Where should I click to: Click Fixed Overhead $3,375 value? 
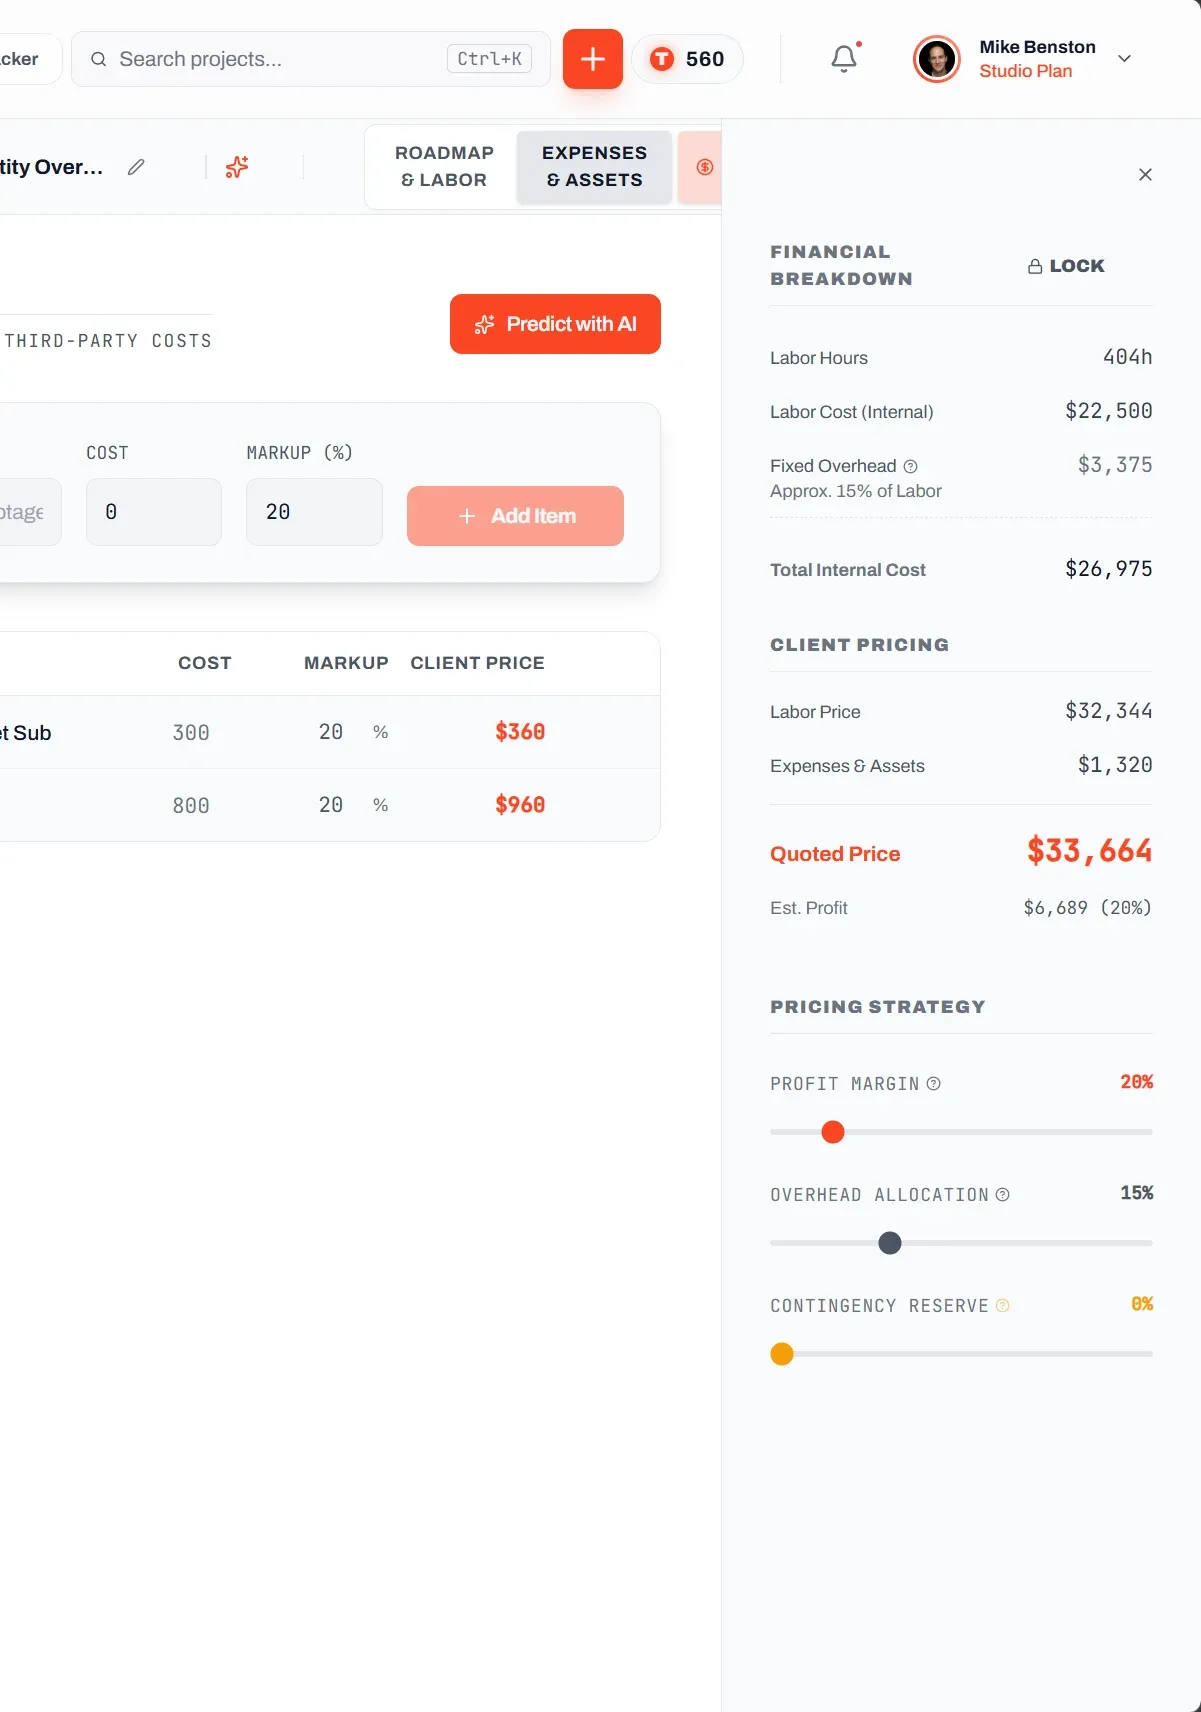[x=1114, y=465]
